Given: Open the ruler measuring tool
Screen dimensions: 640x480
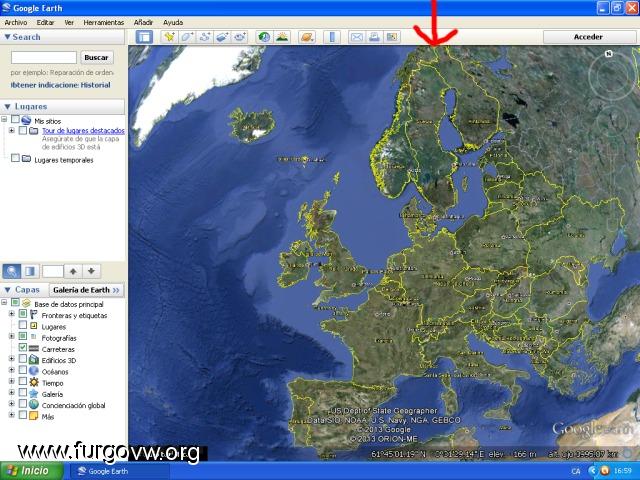Looking at the screenshot, I should click(332, 37).
